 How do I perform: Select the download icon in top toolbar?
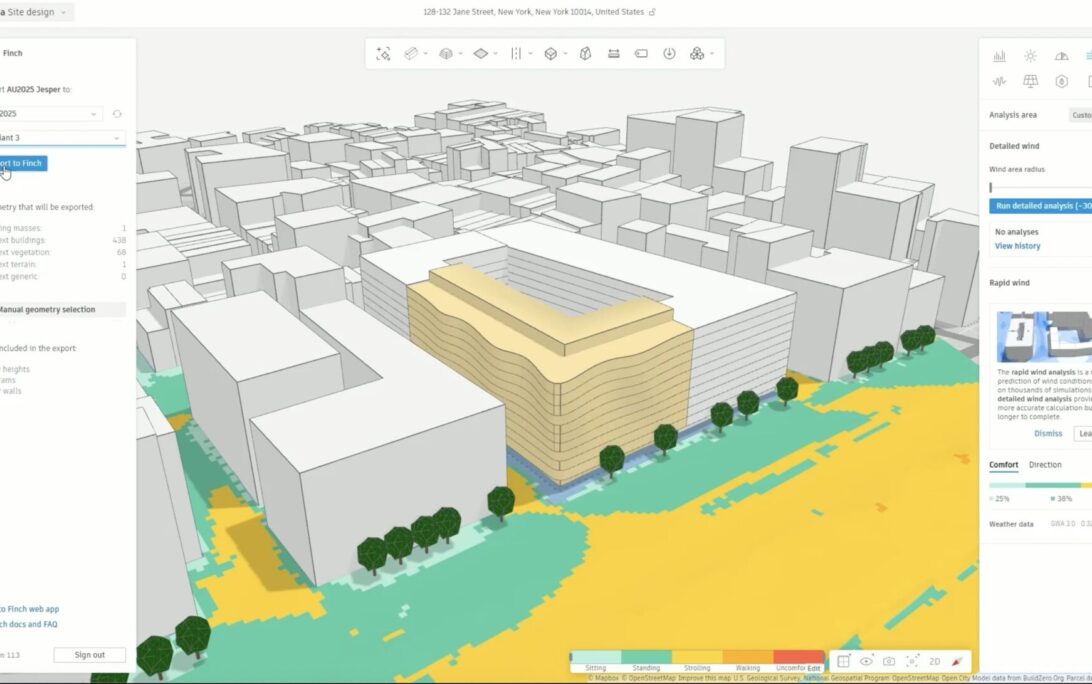(x=669, y=54)
